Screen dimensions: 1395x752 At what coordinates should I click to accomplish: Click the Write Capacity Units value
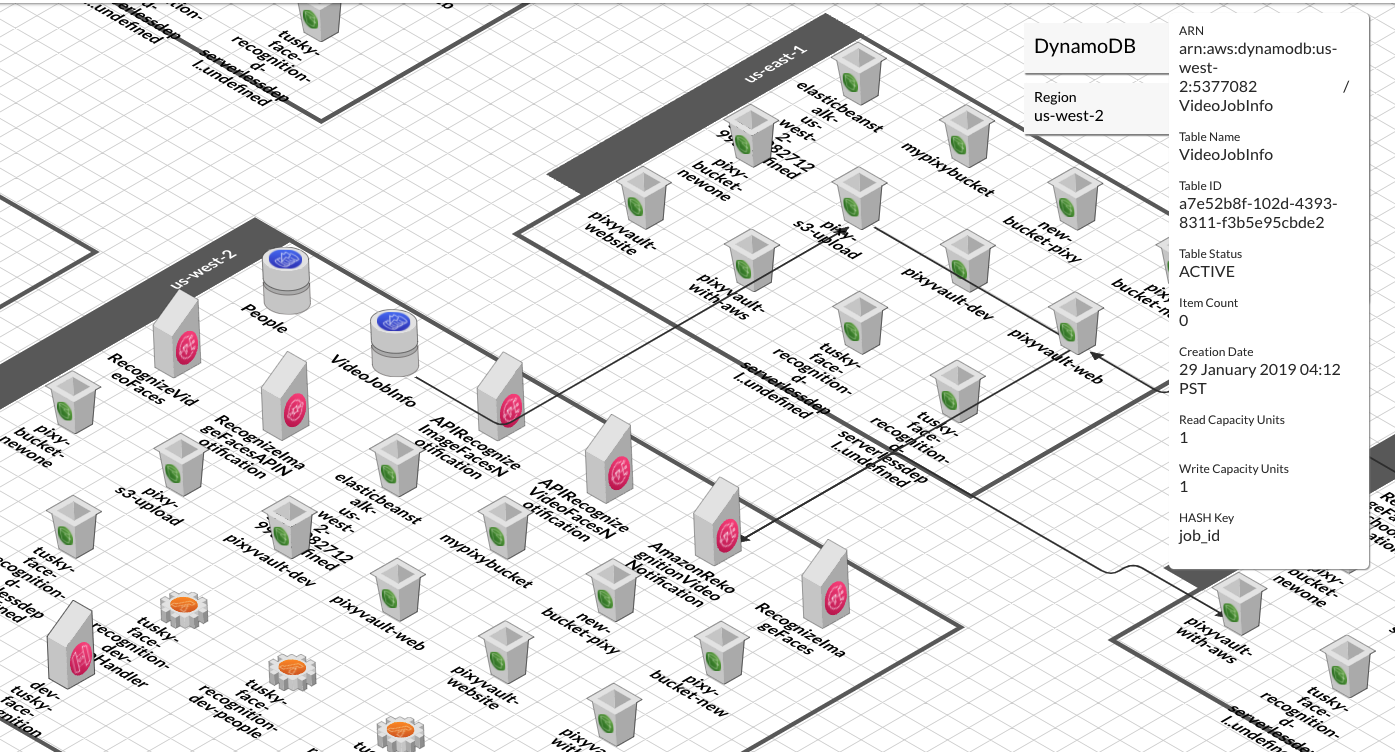point(1184,487)
